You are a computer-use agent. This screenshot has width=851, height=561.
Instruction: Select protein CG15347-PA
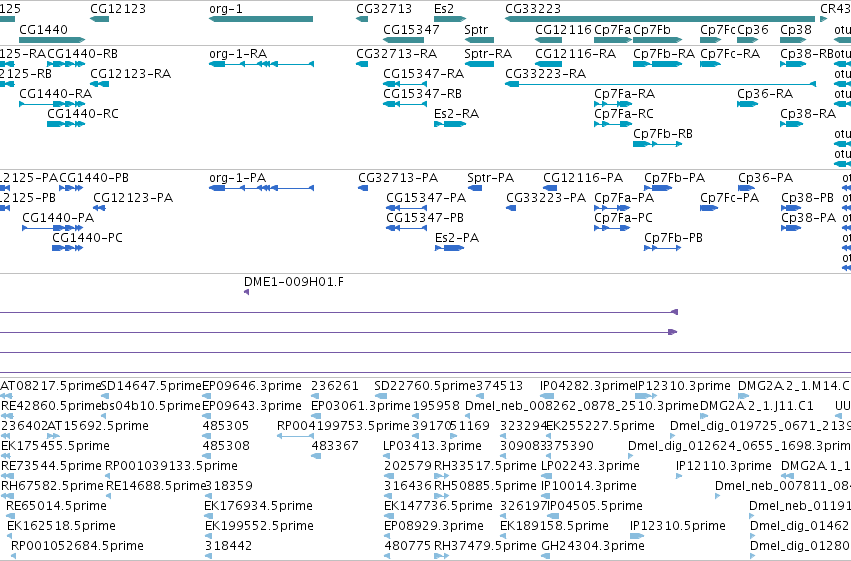tap(407, 208)
